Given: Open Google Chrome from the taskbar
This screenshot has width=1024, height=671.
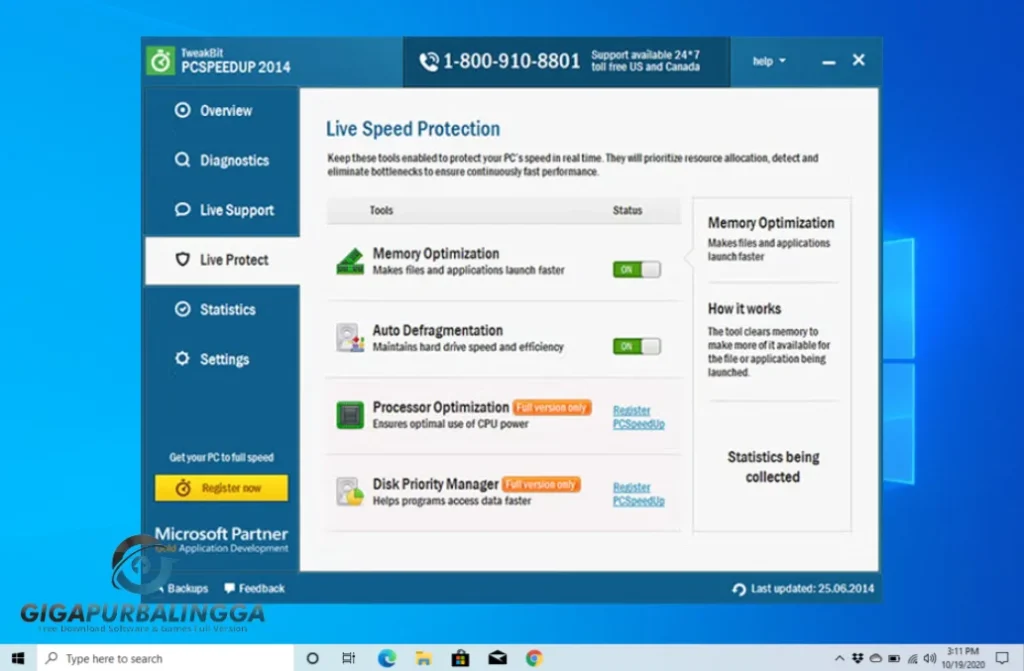Looking at the screenshot, I should pyautogui.click(x=534, y=658).
